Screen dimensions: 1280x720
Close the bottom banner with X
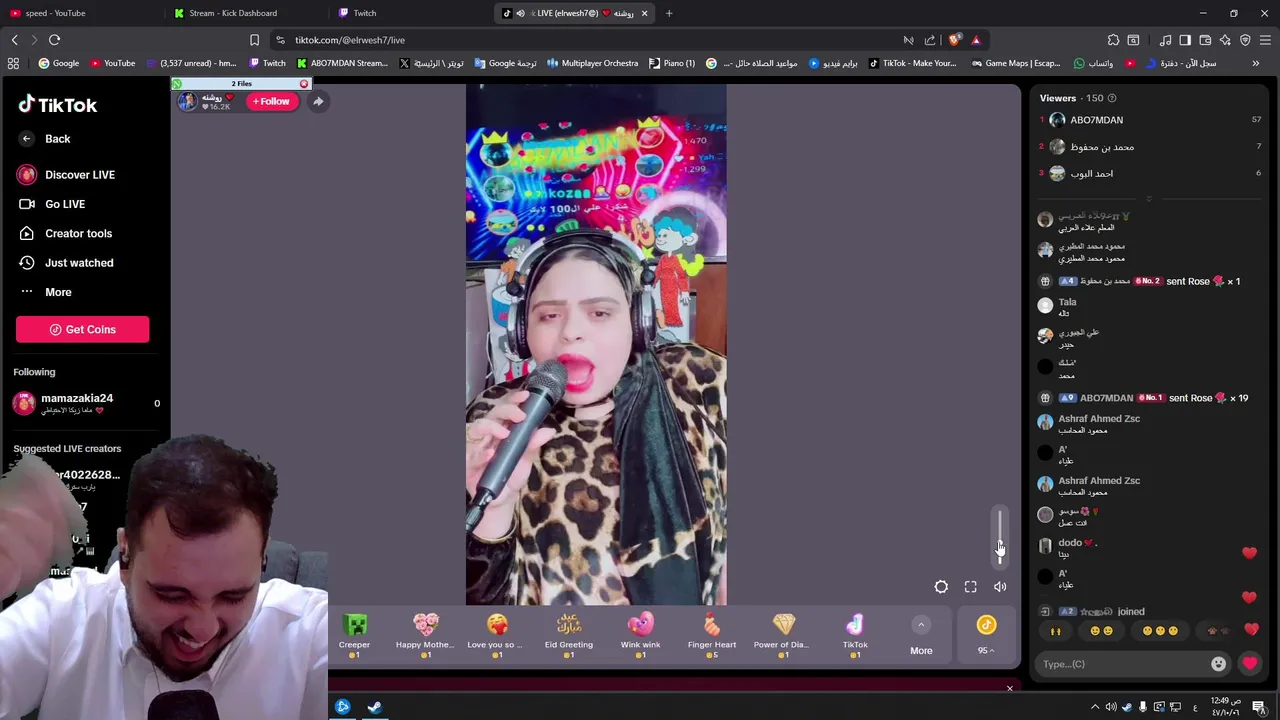point(1009,688)
